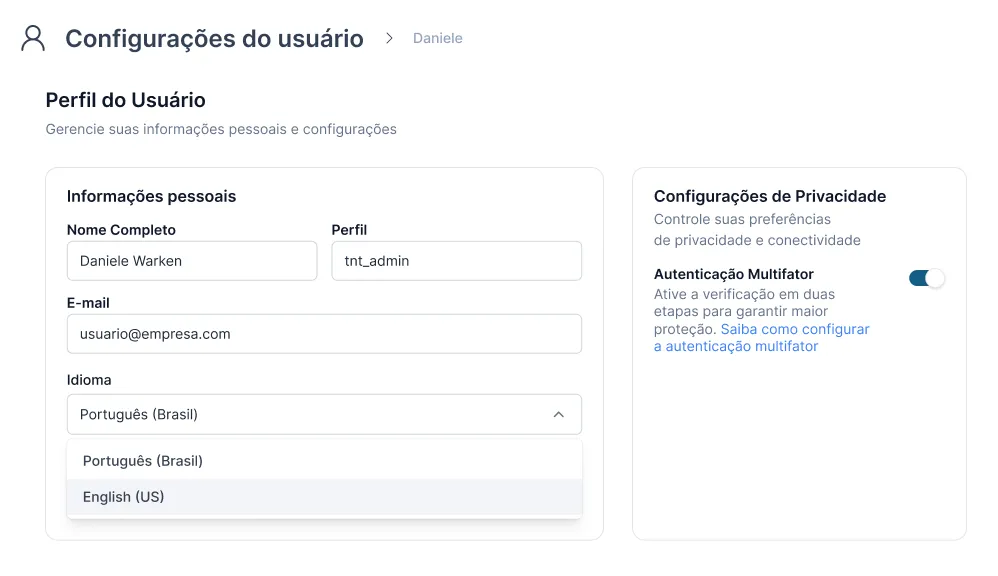Collapse the Idioma dropdown with the chevron arrow
Viewport: 998px width, 576px height.
tap(559, 414)
